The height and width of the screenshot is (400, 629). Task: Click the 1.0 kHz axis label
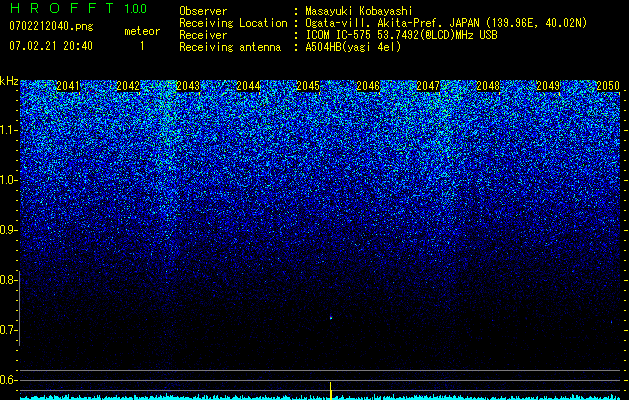8,180
